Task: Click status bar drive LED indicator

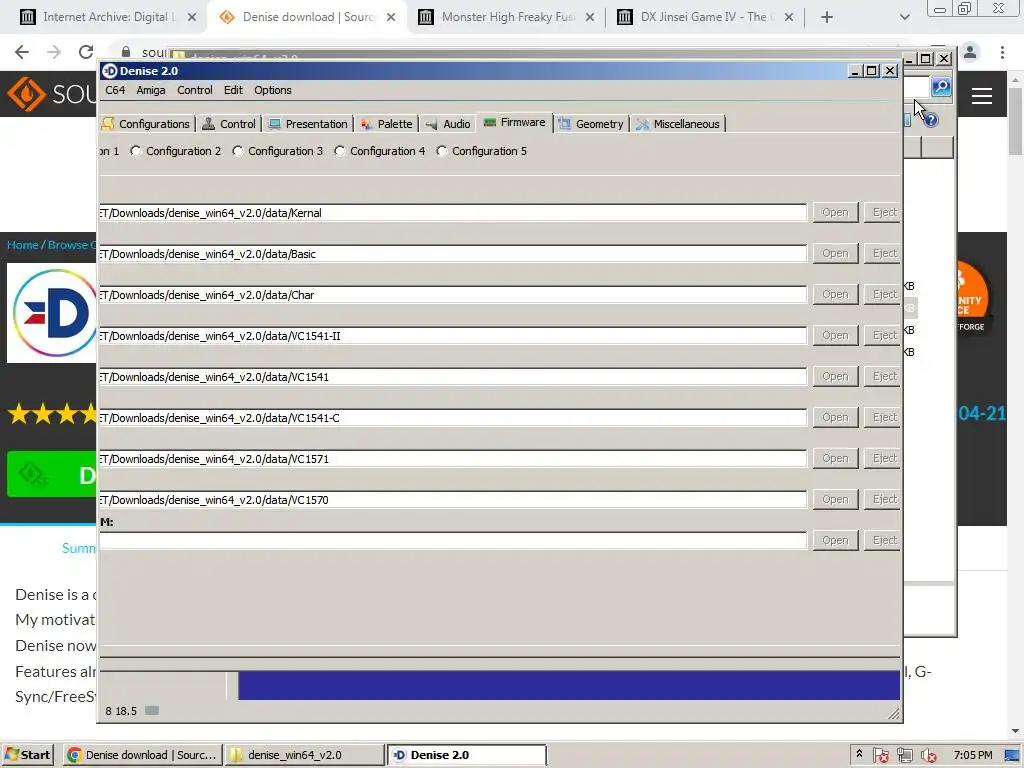Action: (x=152, y=711)
